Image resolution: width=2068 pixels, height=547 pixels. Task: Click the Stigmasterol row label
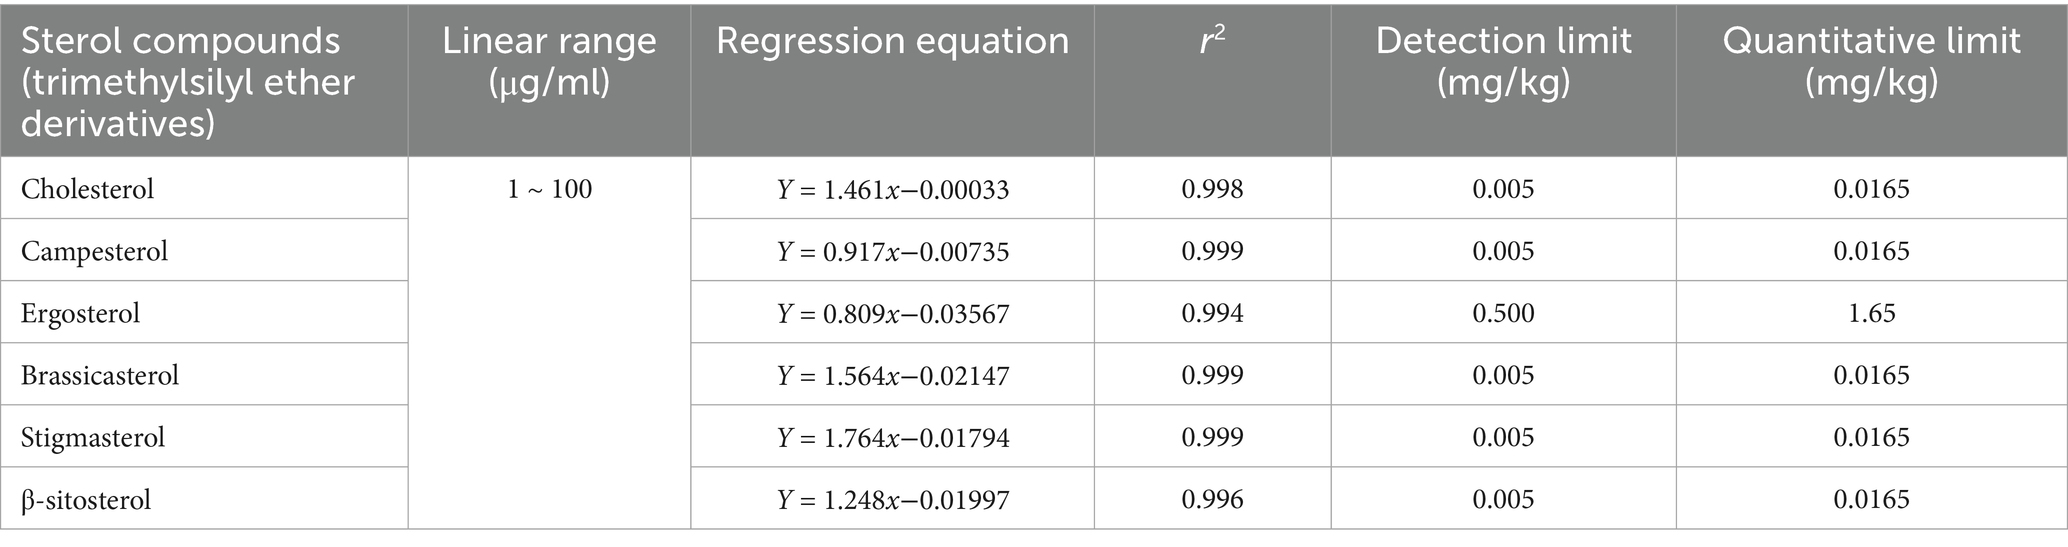(x=93, y=438)
